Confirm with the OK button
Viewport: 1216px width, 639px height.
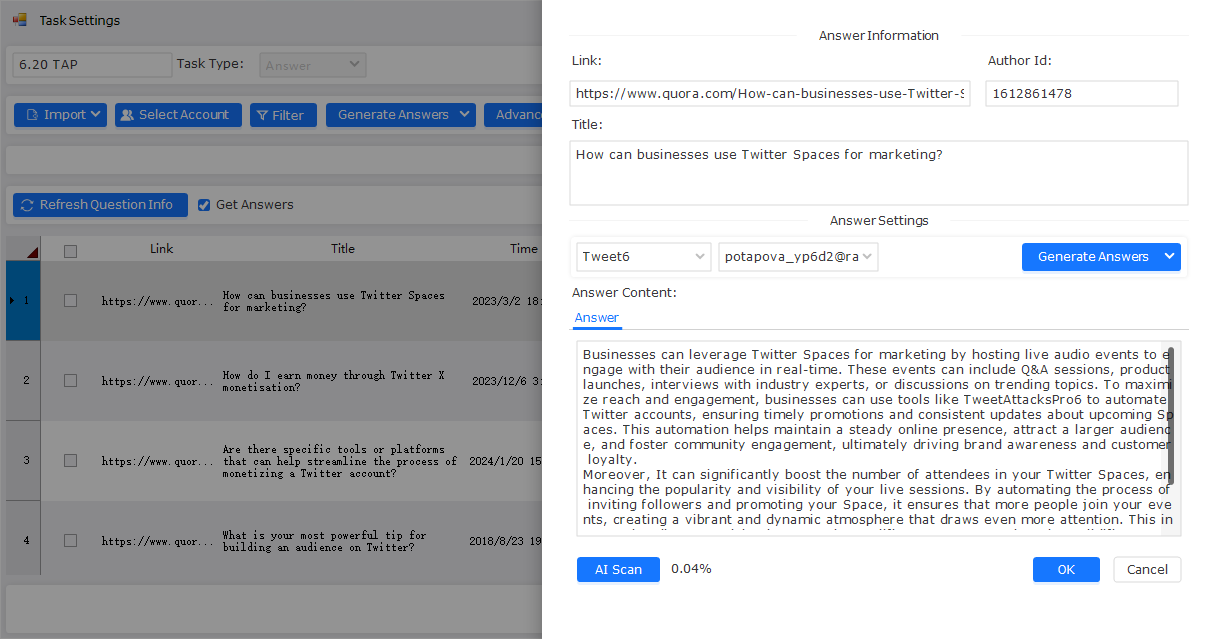1066,569
